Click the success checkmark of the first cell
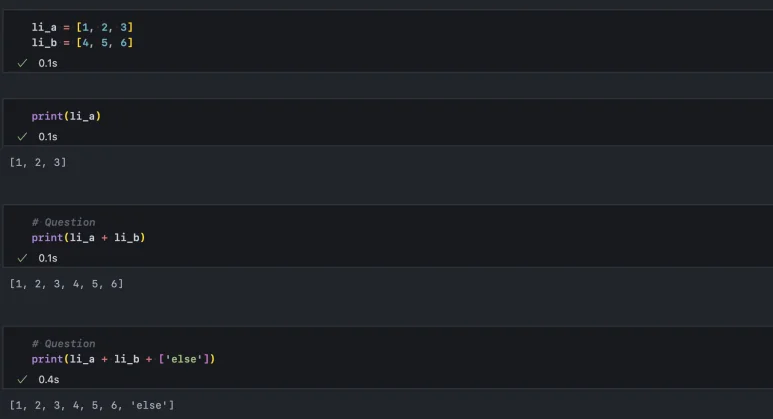Image resolution: width=773 pixels, height=419 pixels. (22, 62)
